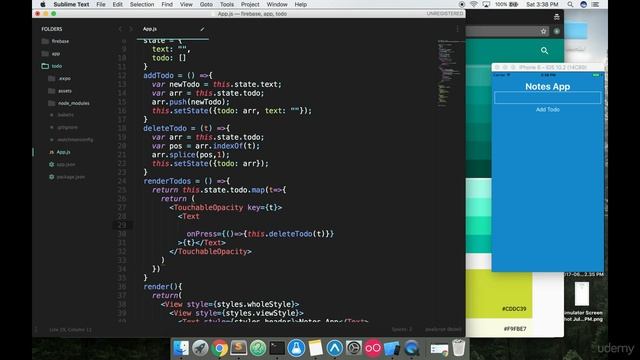The height and width of the screenshot is (360, 640).
Task: Open the Trash in the Dock
Action: tap(459, 348)
